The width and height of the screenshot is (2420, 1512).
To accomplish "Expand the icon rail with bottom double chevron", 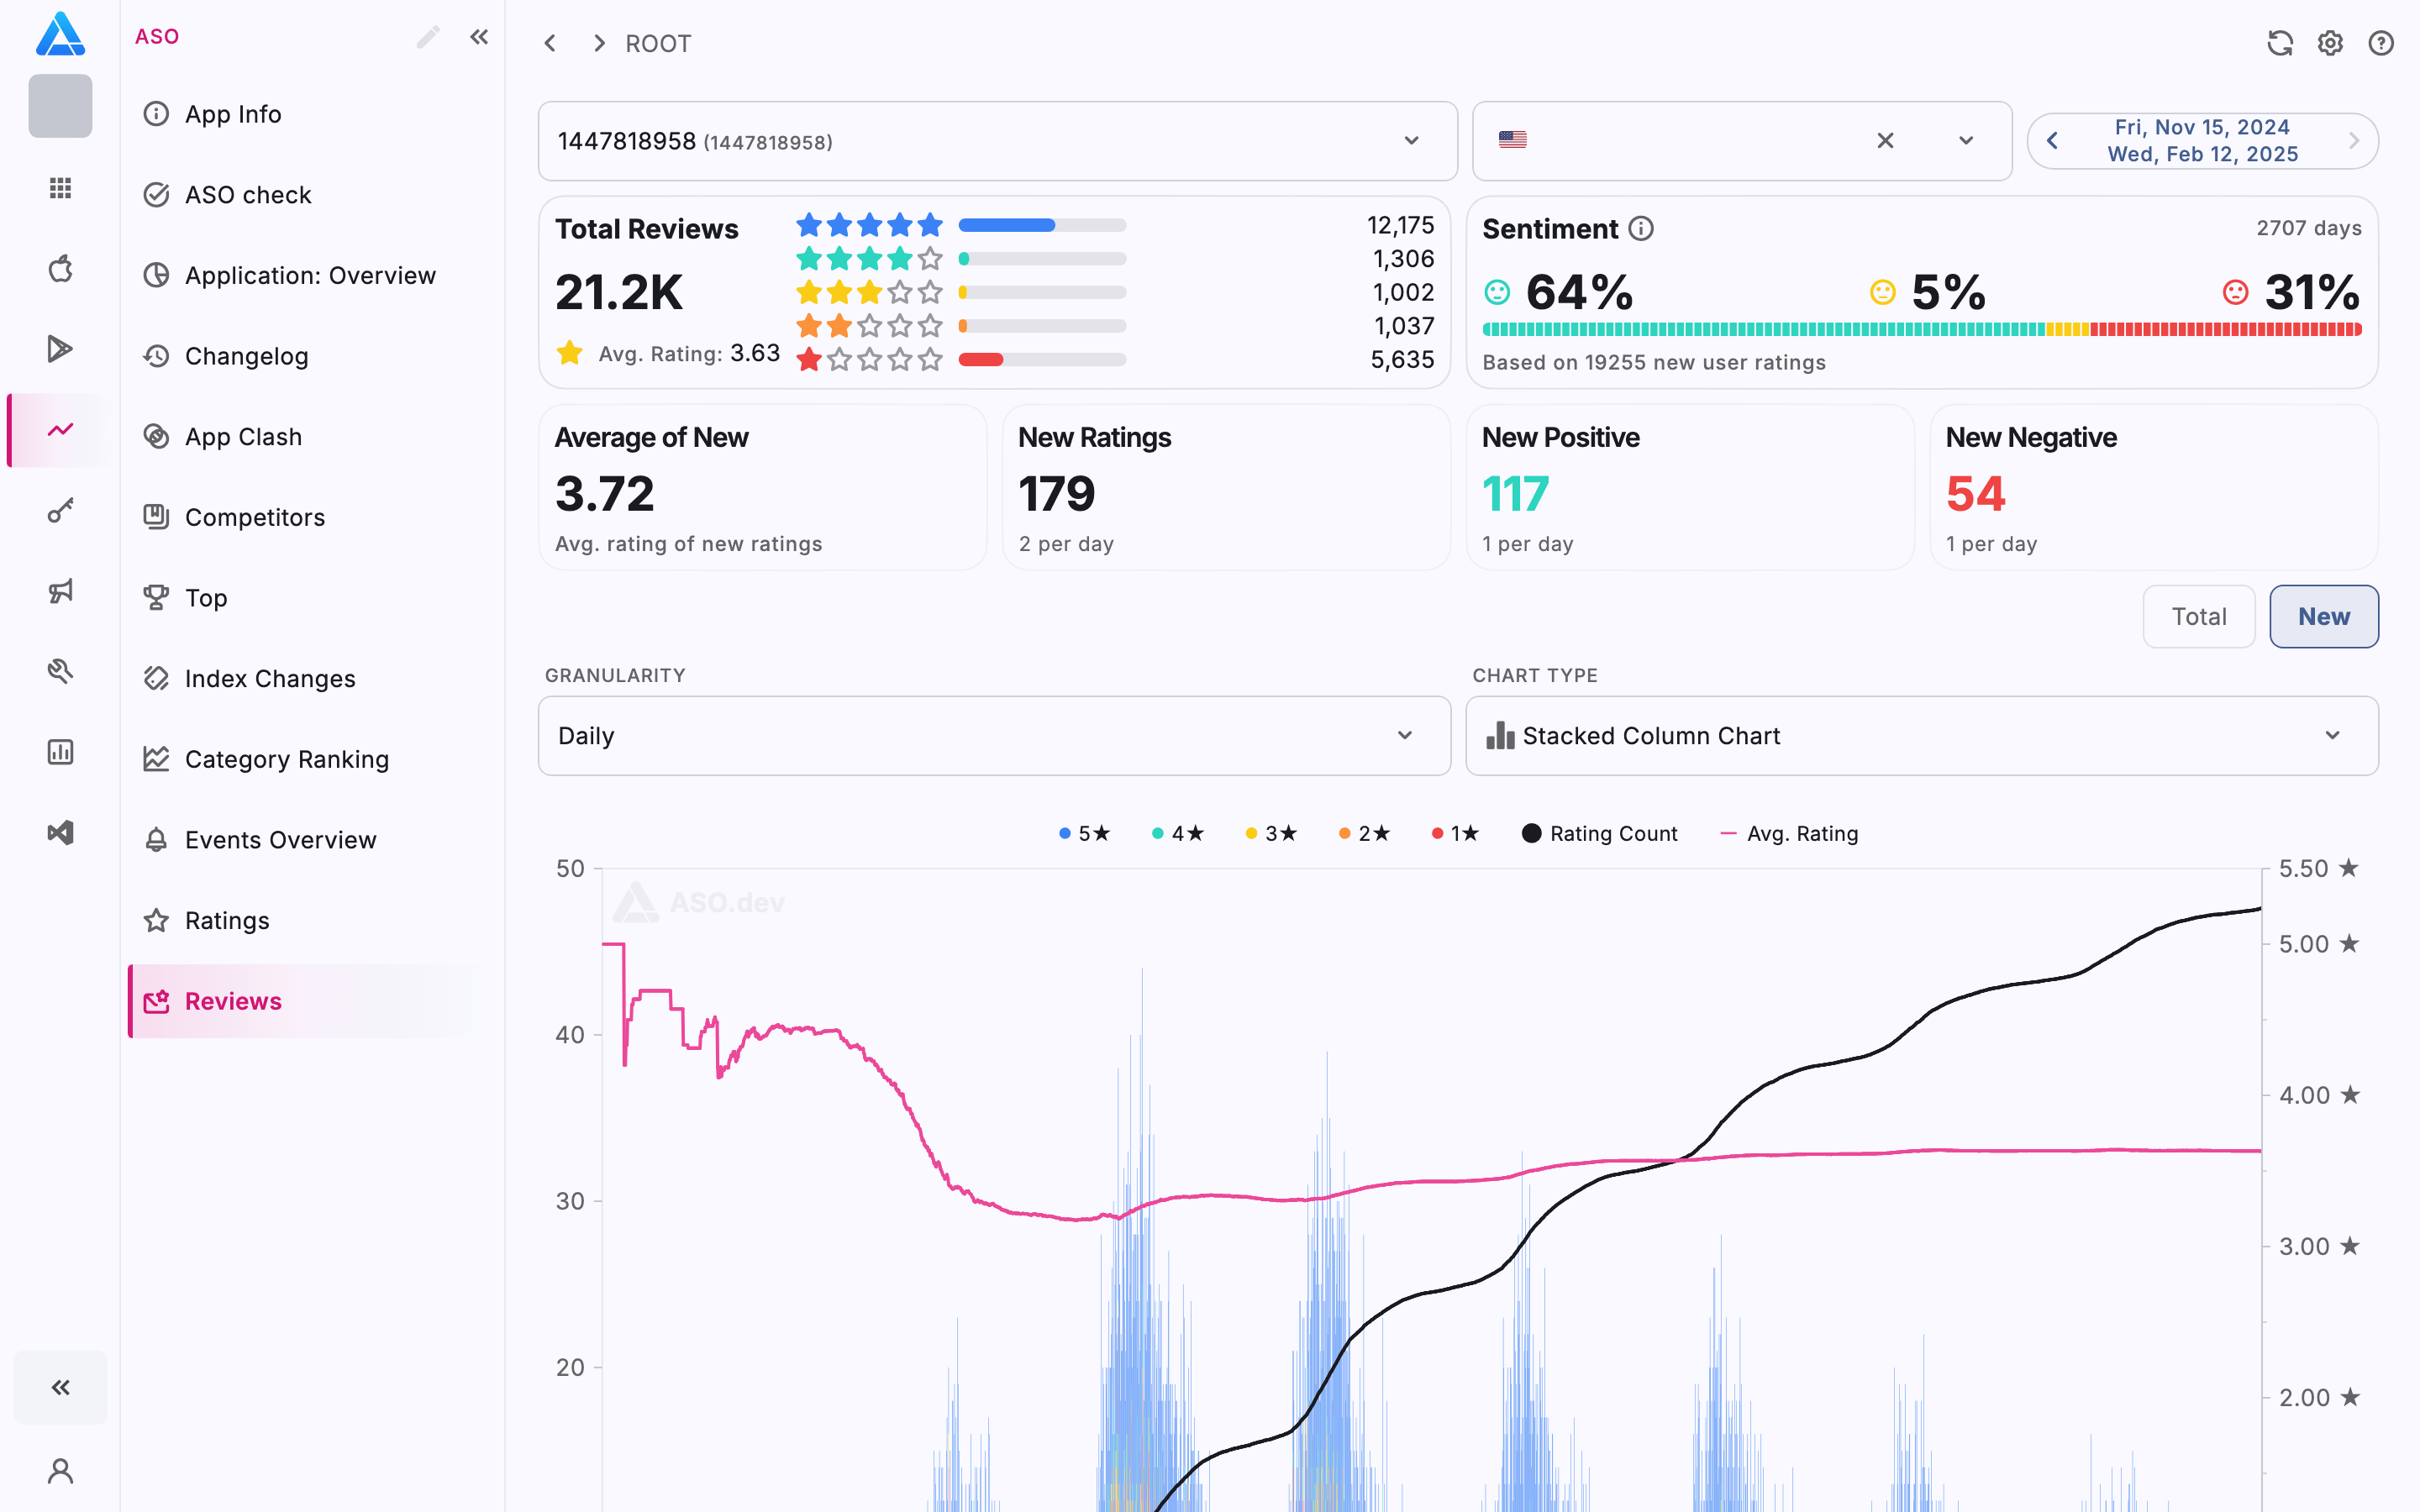I will click(x=60, y=1387).
